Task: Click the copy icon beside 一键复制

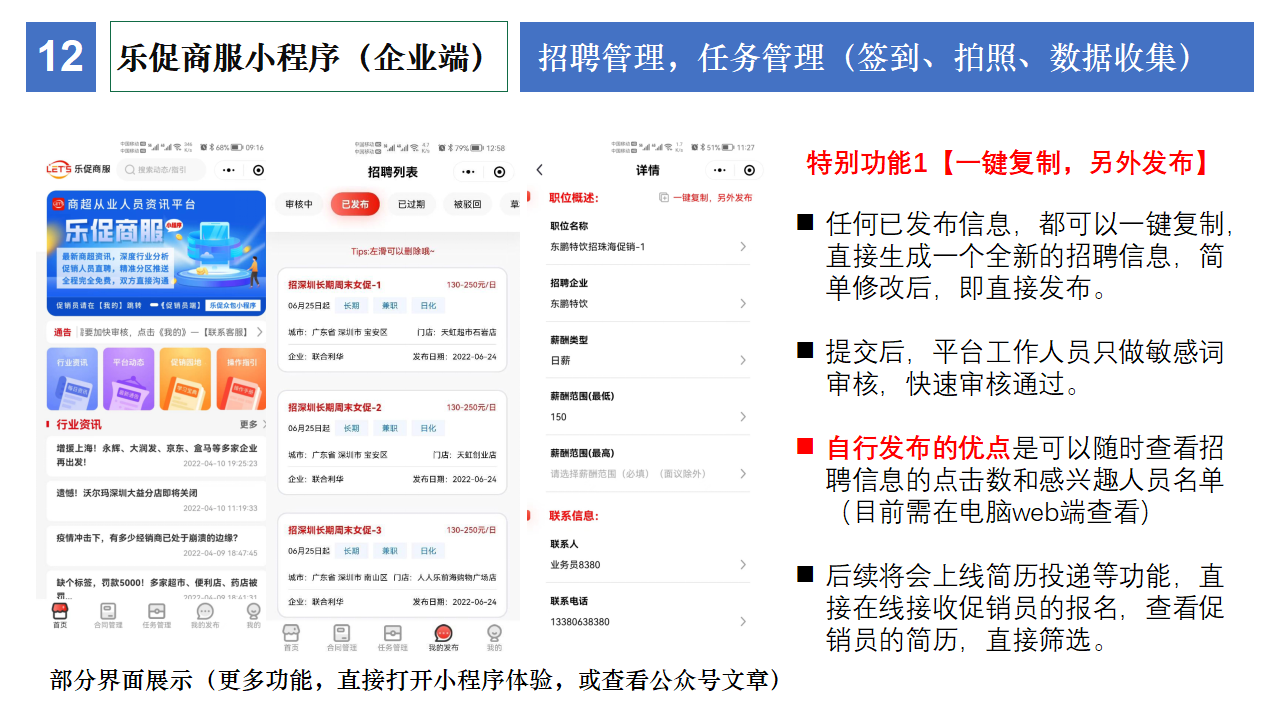Action: coord(664,198)
